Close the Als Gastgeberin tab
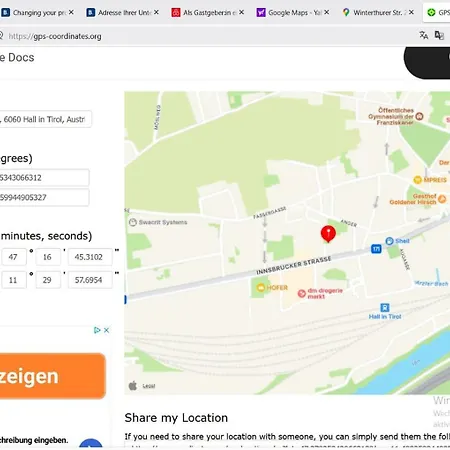Viewport: 450px width, 450px height. tap(242, 12)
